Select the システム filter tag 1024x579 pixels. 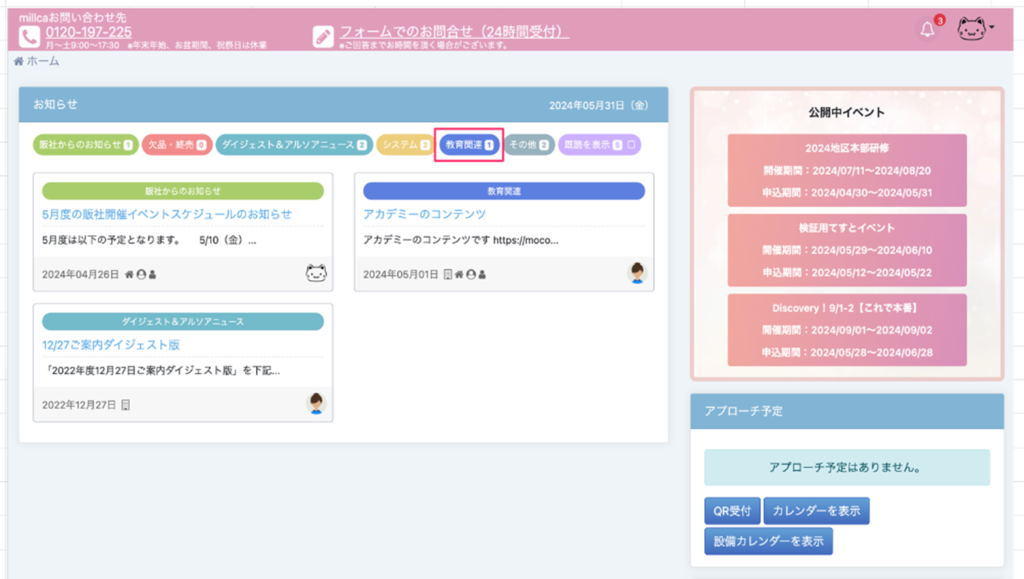point(405,145)
